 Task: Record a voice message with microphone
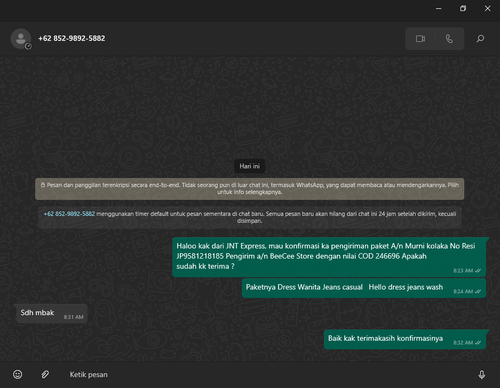pos(482,374)
